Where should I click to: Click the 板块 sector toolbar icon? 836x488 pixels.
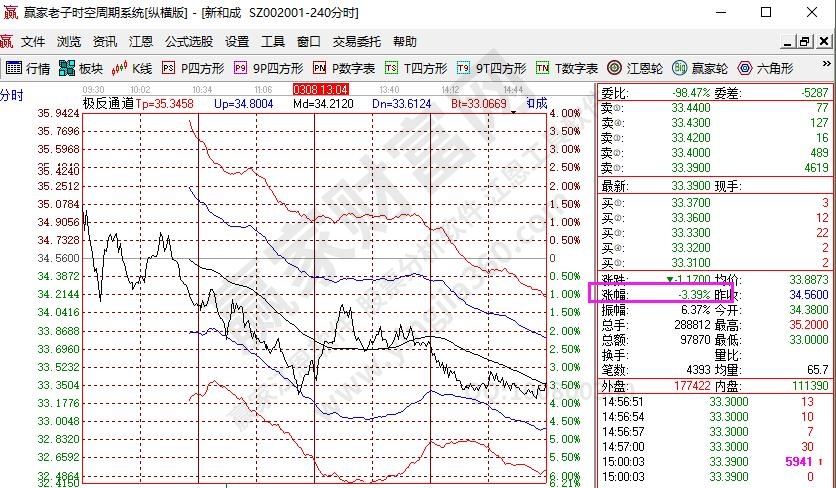click(81, 68)
